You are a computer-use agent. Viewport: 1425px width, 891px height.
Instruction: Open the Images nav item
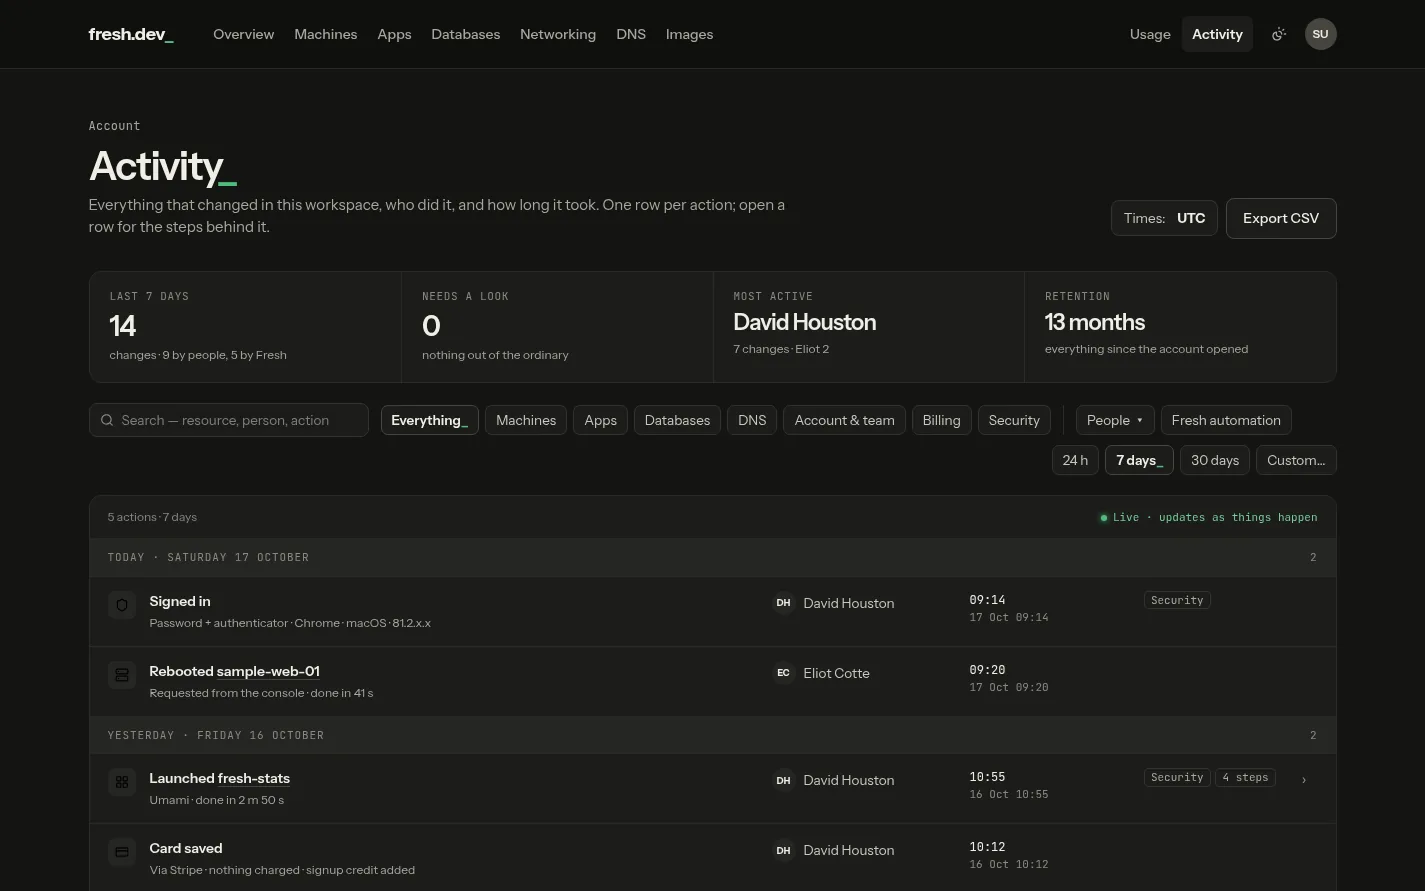[689, 34]
